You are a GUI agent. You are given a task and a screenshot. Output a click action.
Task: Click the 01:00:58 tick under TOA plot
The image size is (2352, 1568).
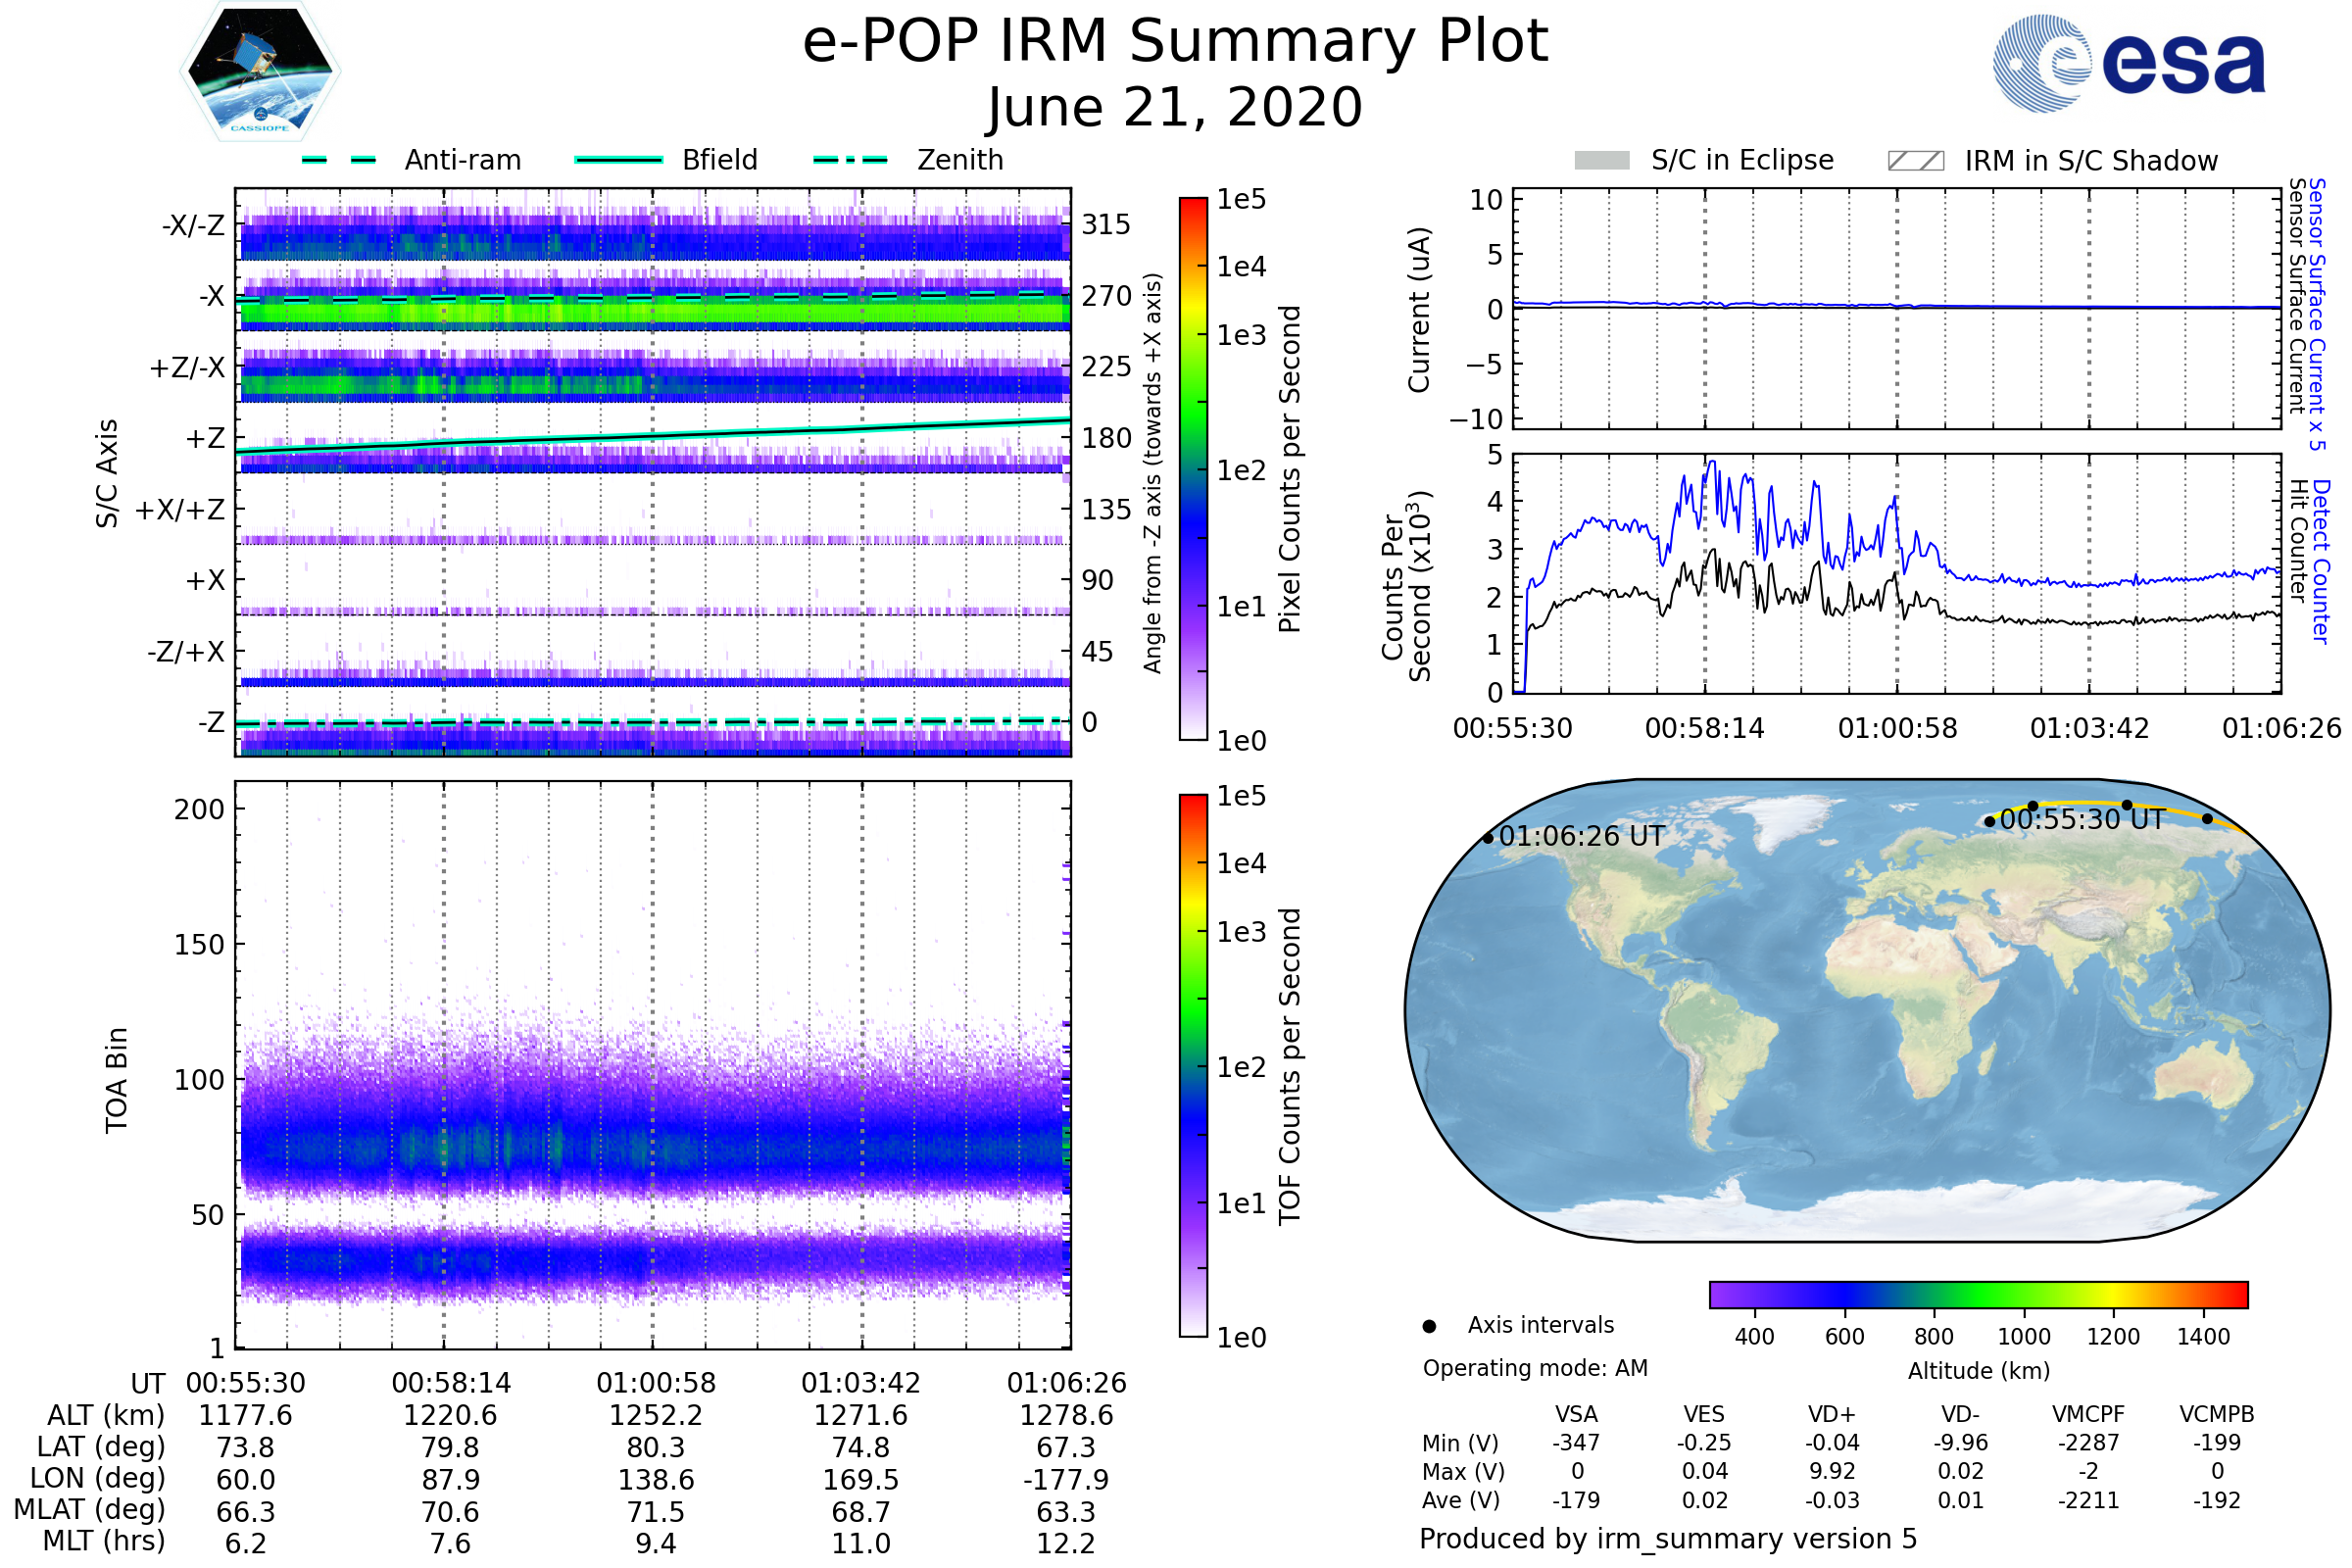[x=656, y=1383]
